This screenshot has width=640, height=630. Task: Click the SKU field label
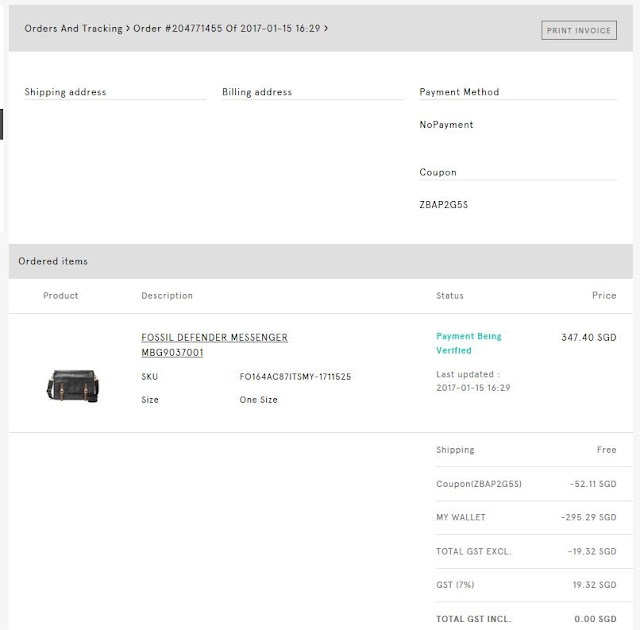[149, 377]
